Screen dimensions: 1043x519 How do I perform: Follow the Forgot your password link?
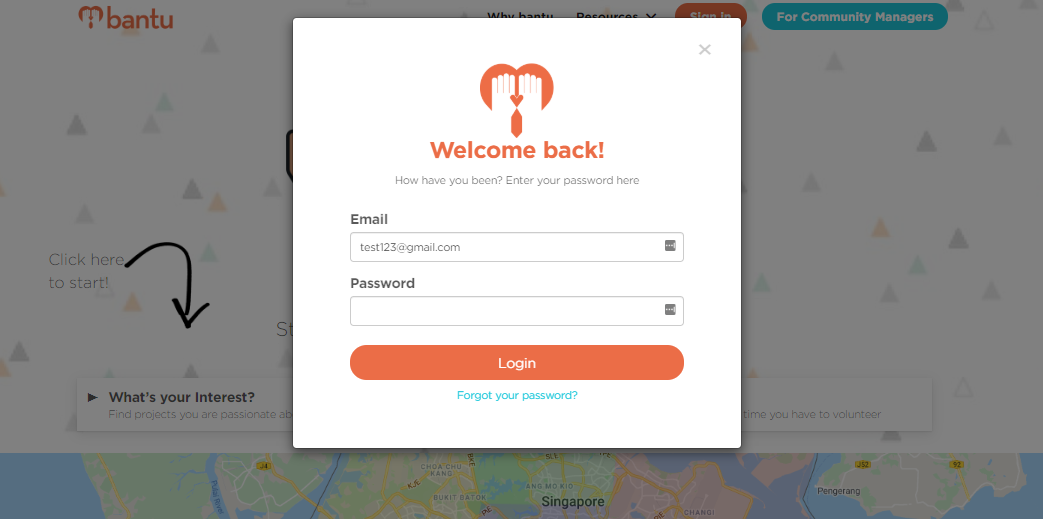coord(517,395)
